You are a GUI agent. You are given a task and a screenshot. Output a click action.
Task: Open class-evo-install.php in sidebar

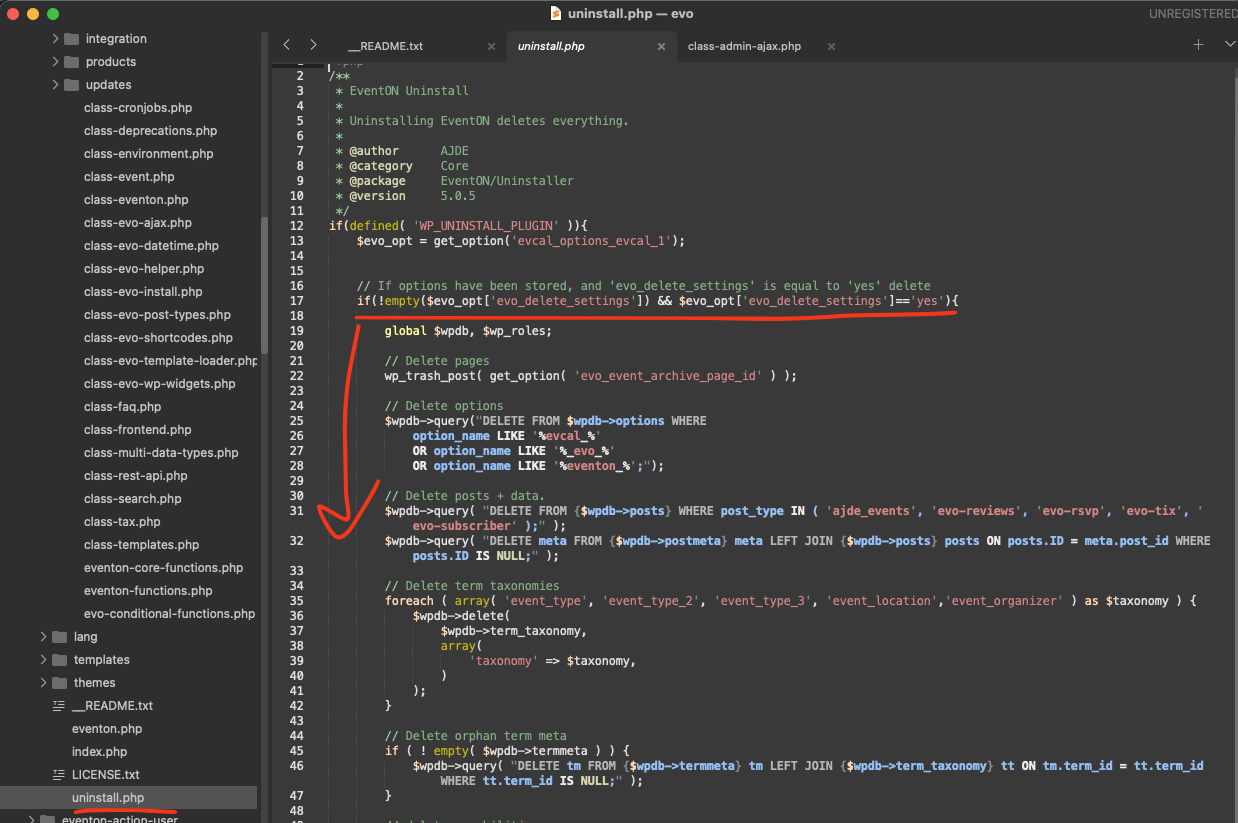pyautogui.click(x=143, y=292)
